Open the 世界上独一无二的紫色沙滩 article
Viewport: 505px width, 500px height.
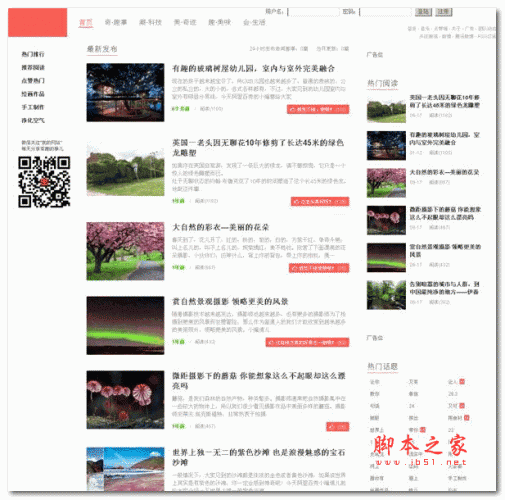click(x=259, y=457)
